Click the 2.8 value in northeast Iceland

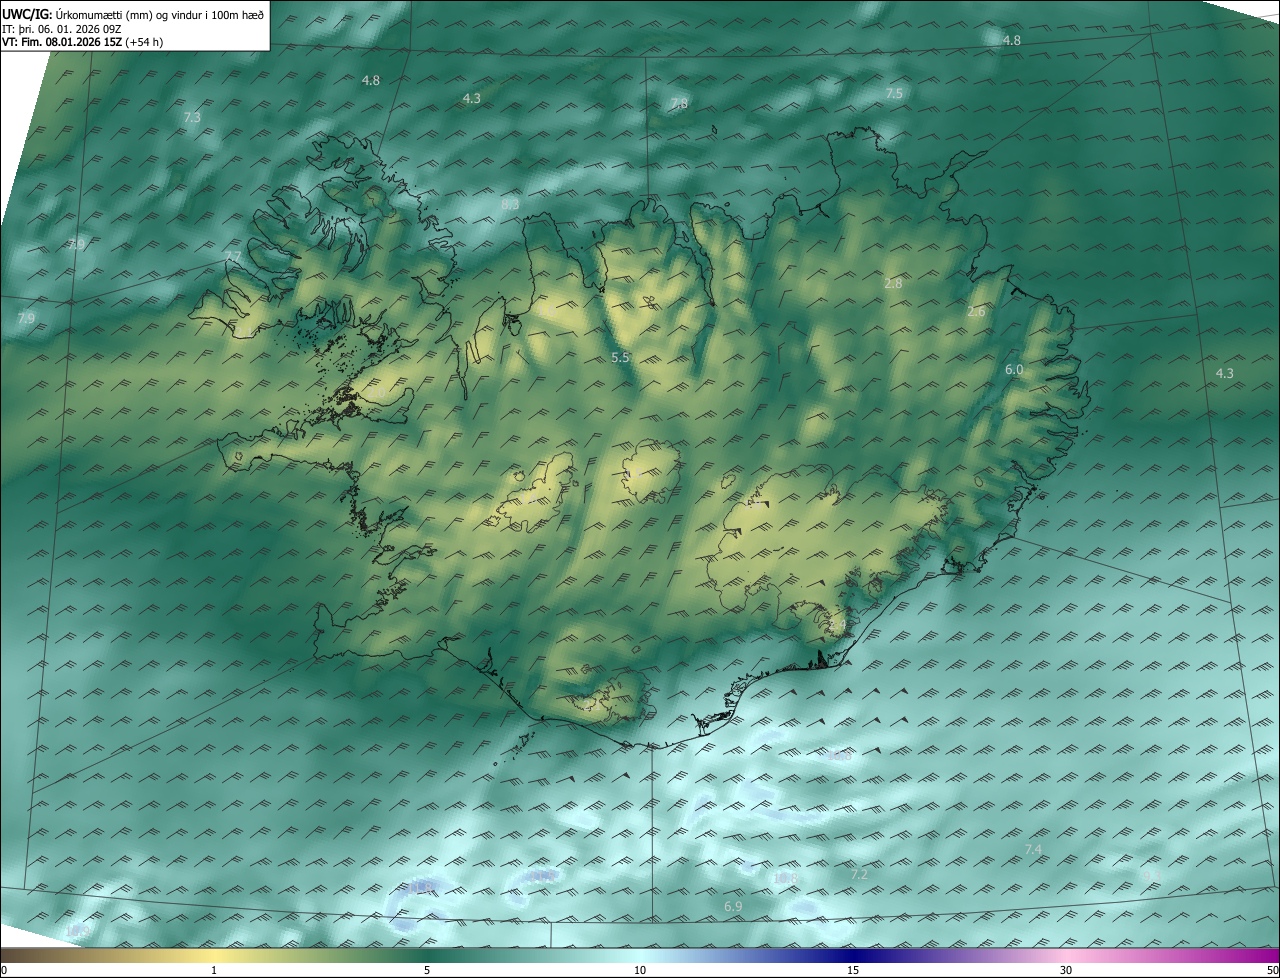(x=893, y=283)
